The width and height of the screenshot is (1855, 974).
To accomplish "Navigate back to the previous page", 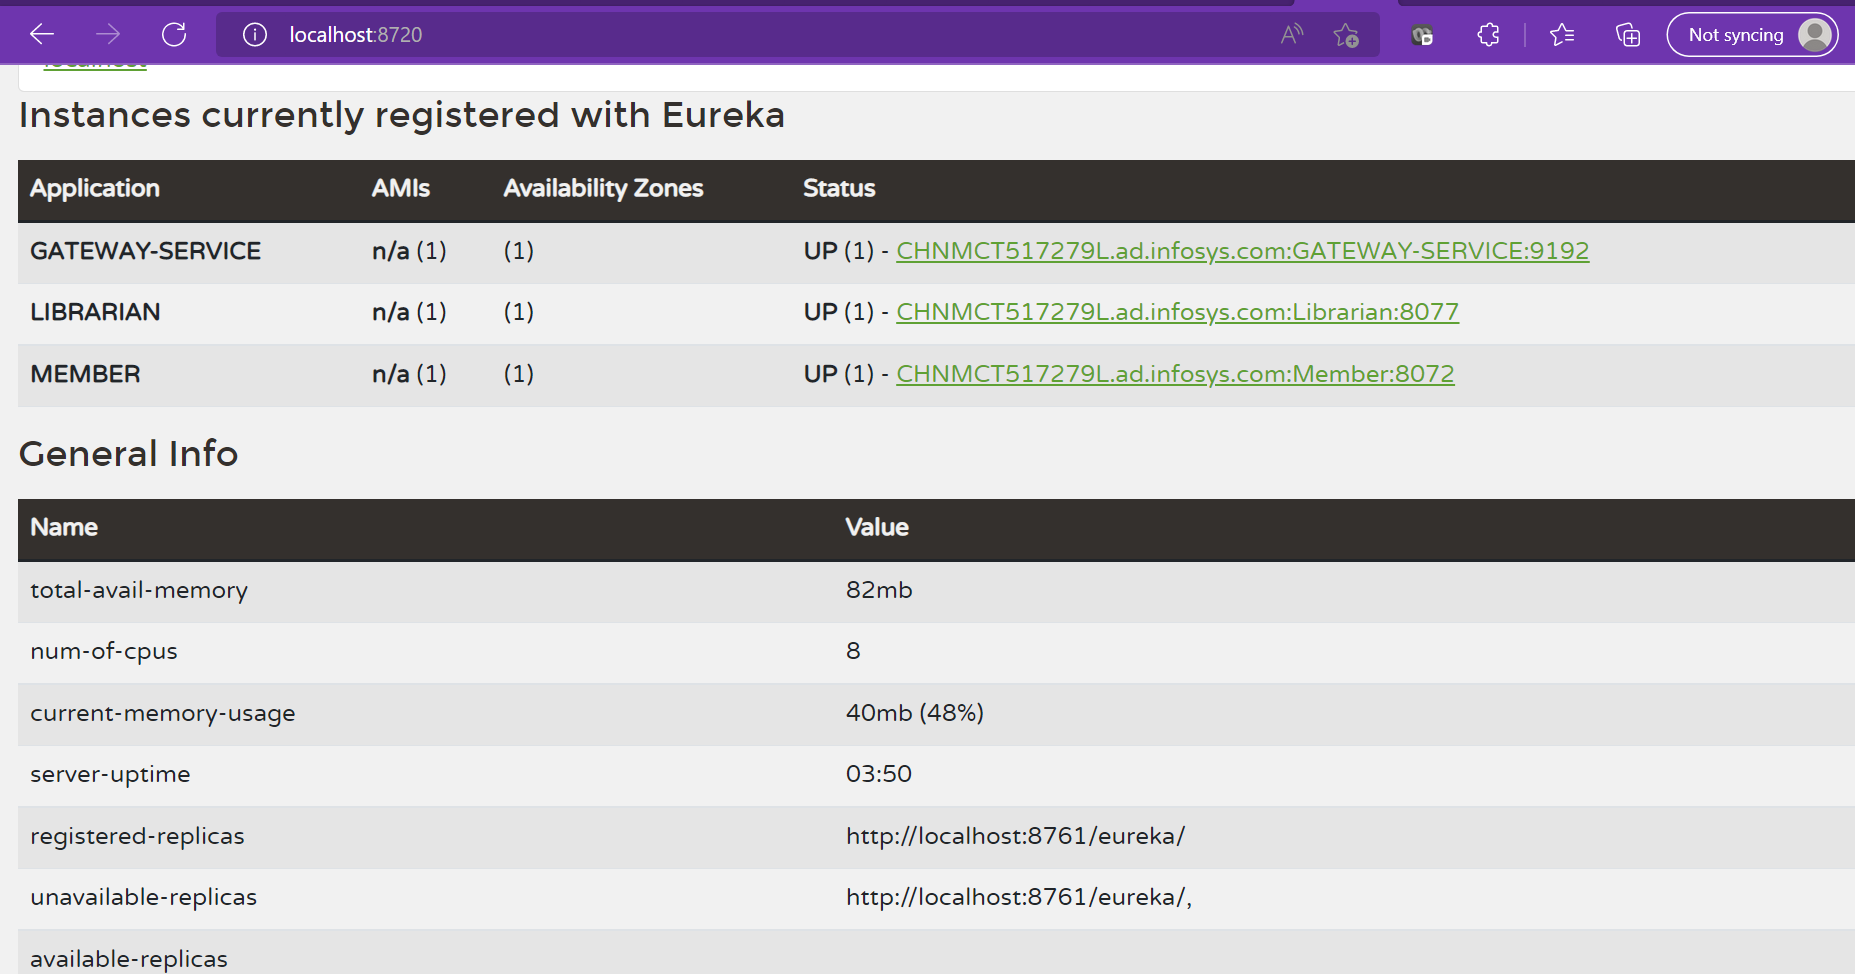I will click(41, 33).
